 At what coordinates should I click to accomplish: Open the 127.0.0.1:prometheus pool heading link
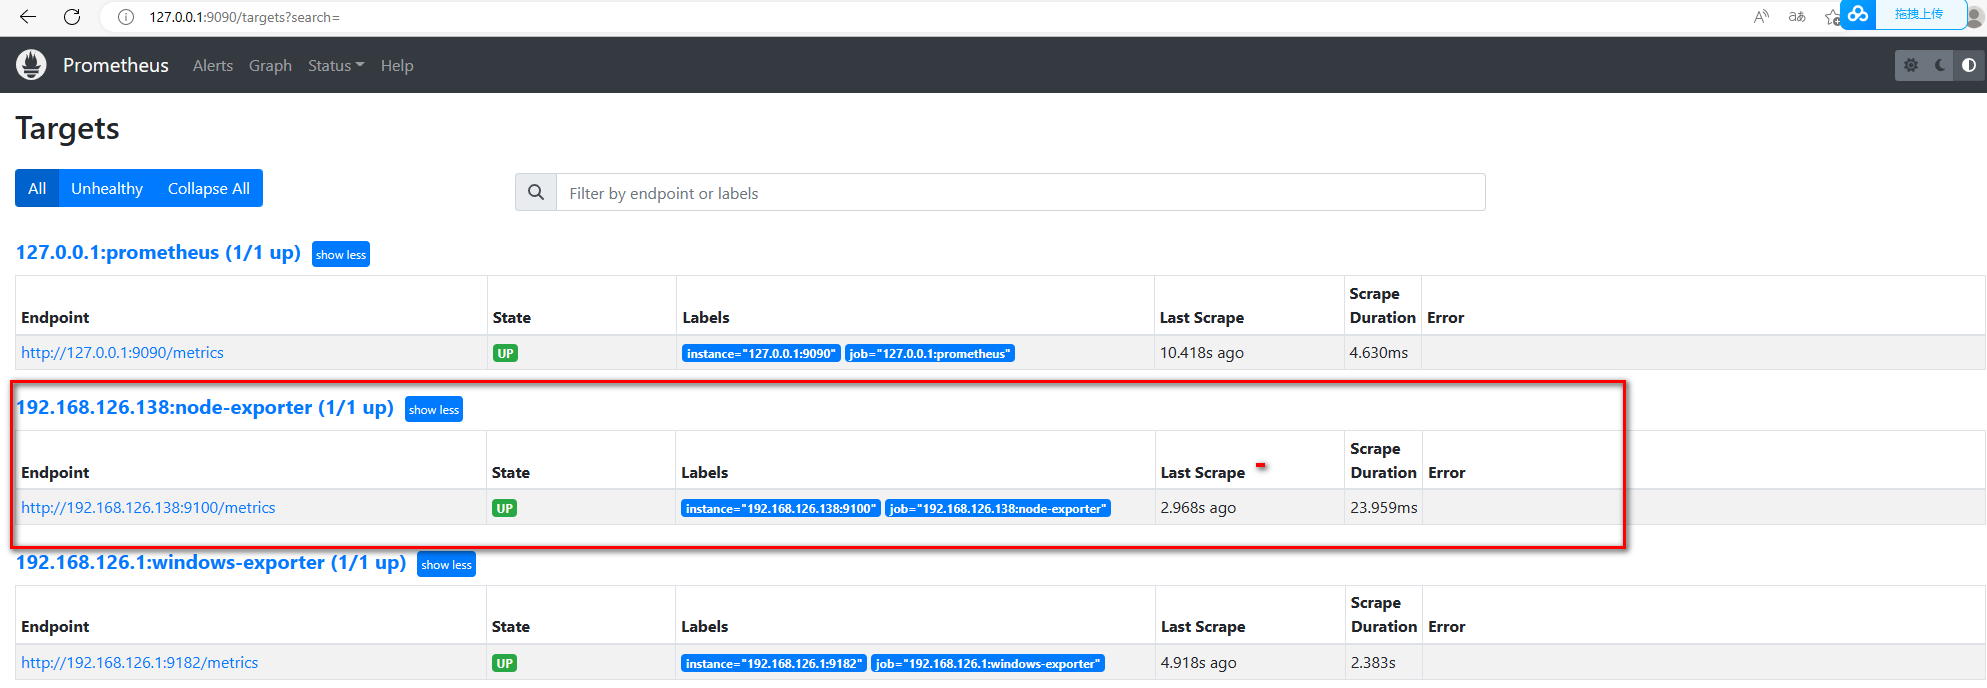pyautogui.click(x=158, y=252)
